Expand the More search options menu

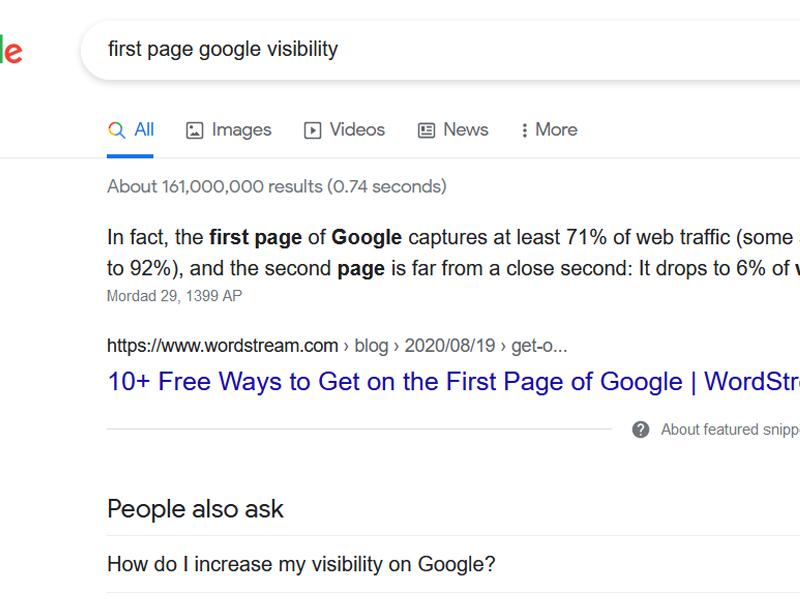click(556, 129)
